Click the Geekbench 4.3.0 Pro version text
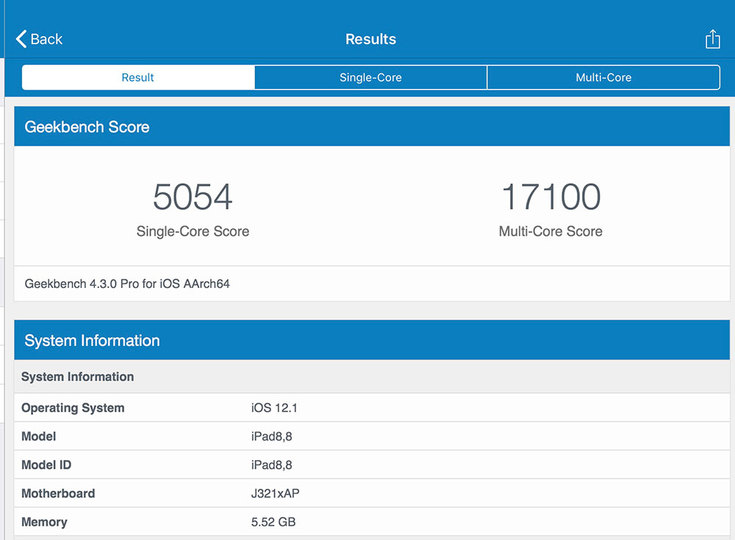The height and width of the screenshot is (540, 735). point(127,284)
